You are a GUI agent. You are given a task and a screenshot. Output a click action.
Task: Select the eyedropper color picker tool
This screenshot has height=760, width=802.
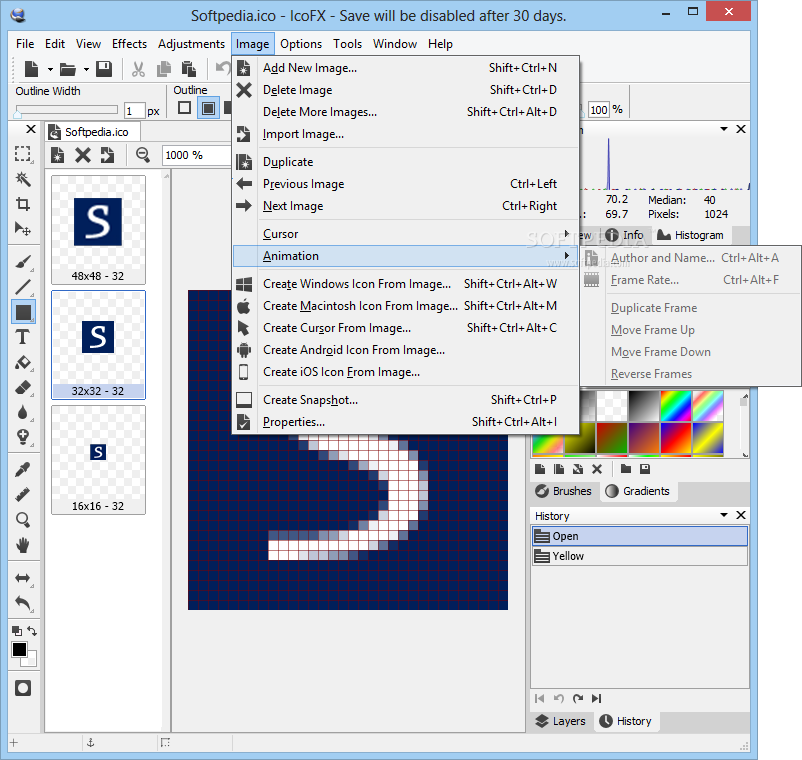click(23, 470)
